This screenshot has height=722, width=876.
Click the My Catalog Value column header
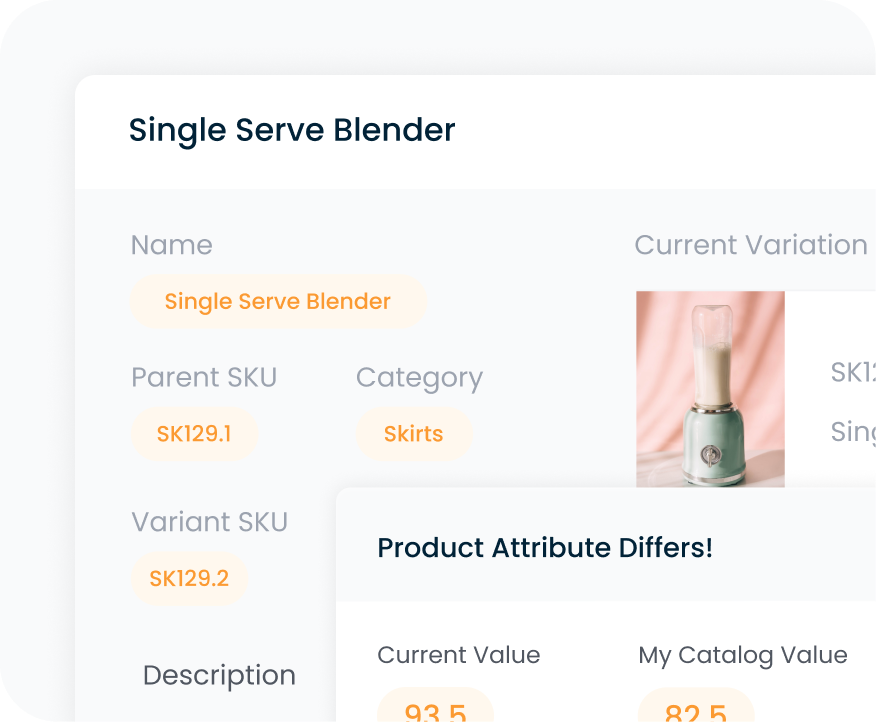pyautogui.click(x=743, y=655)
